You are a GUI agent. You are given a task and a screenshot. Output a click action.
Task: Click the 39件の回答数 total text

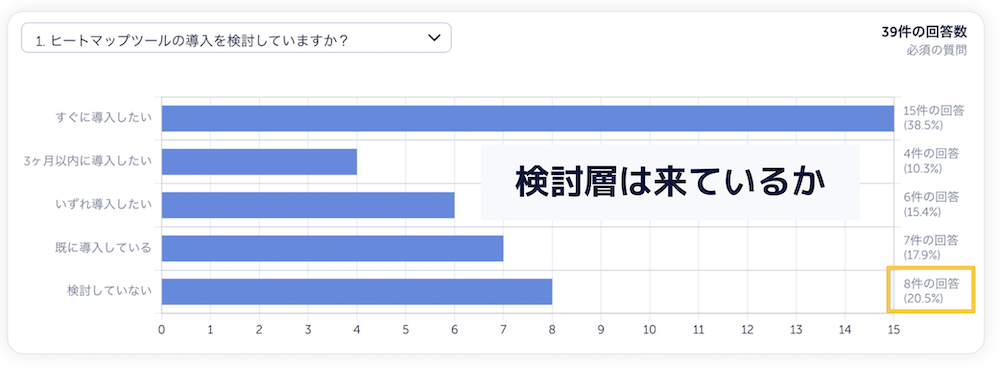coord(924,33)
